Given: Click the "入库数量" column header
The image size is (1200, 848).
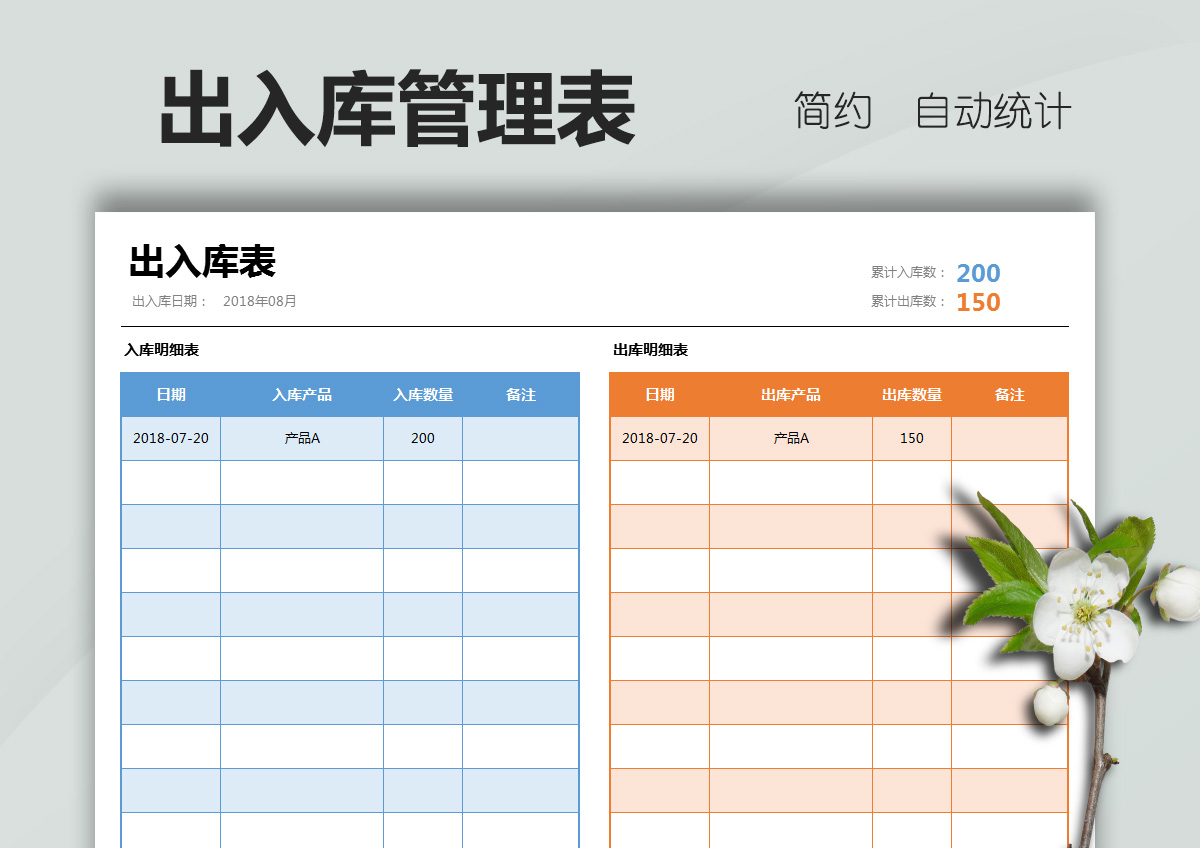Looking at the screenshot, I should tap(423, 395).
